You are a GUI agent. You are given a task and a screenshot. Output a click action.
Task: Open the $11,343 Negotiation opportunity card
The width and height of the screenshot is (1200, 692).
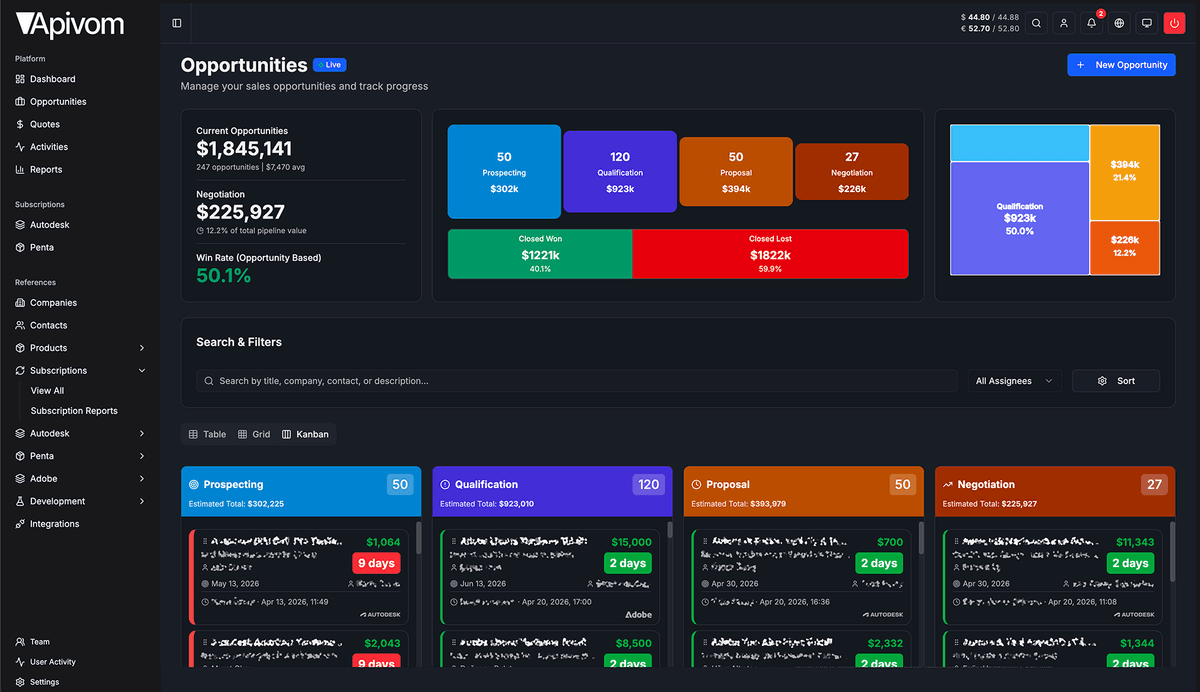pos(1052,577)
